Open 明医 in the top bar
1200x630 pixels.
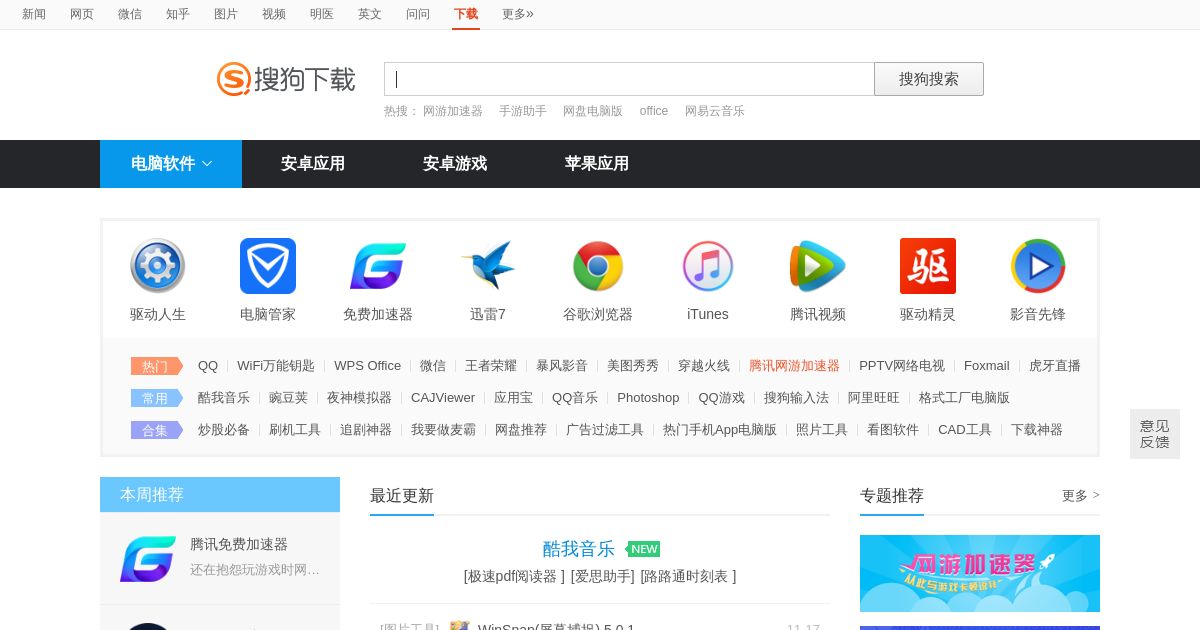point(322,14)
